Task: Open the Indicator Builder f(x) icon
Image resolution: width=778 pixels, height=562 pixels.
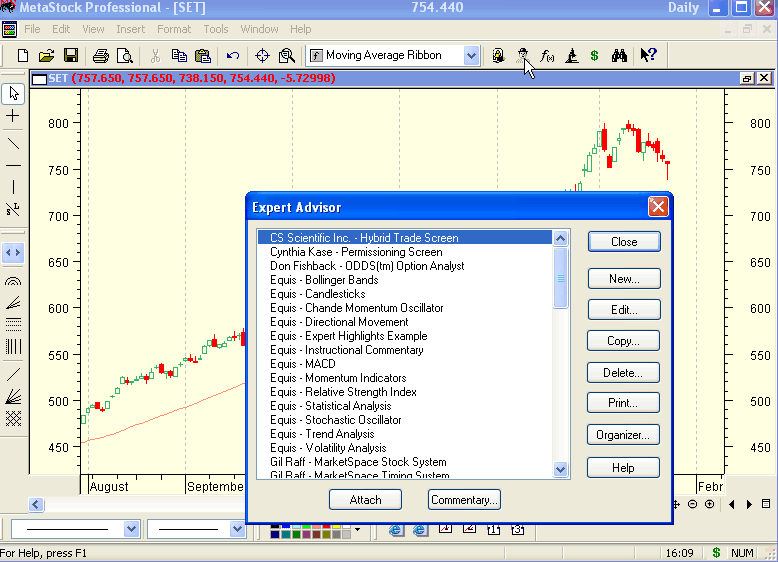Action: click(547, 56)
